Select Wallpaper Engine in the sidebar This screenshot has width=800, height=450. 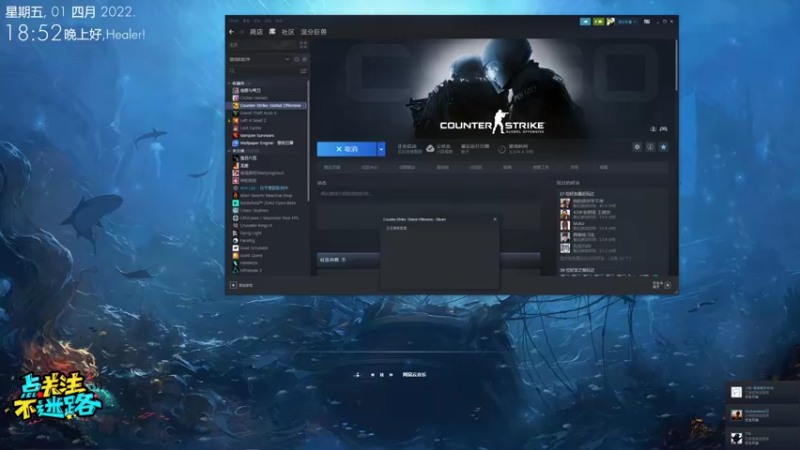pyautogui.click(x=266, y=143)
